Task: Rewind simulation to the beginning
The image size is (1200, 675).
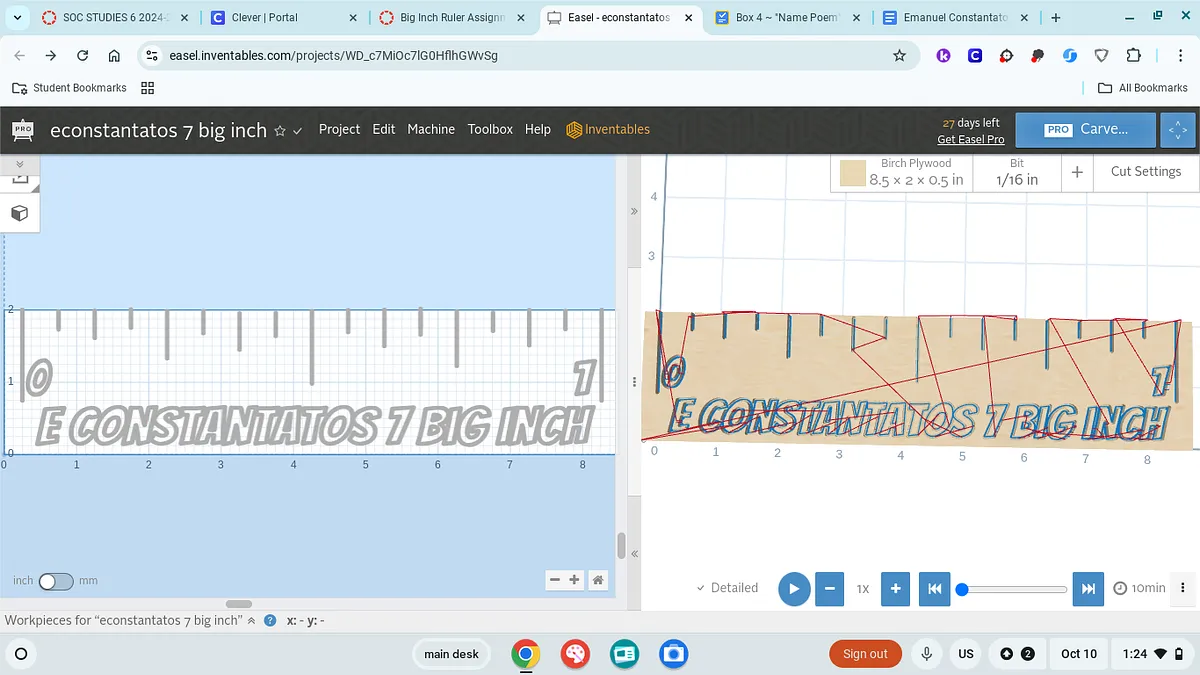Action: point(934,588)
